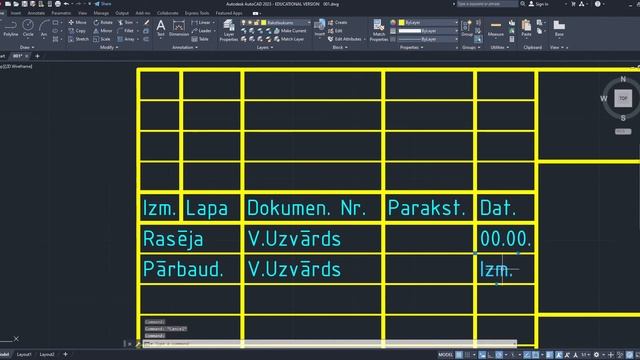
Task: Toggle the layer on/off lightbulb icon
Action: (244, 22)
